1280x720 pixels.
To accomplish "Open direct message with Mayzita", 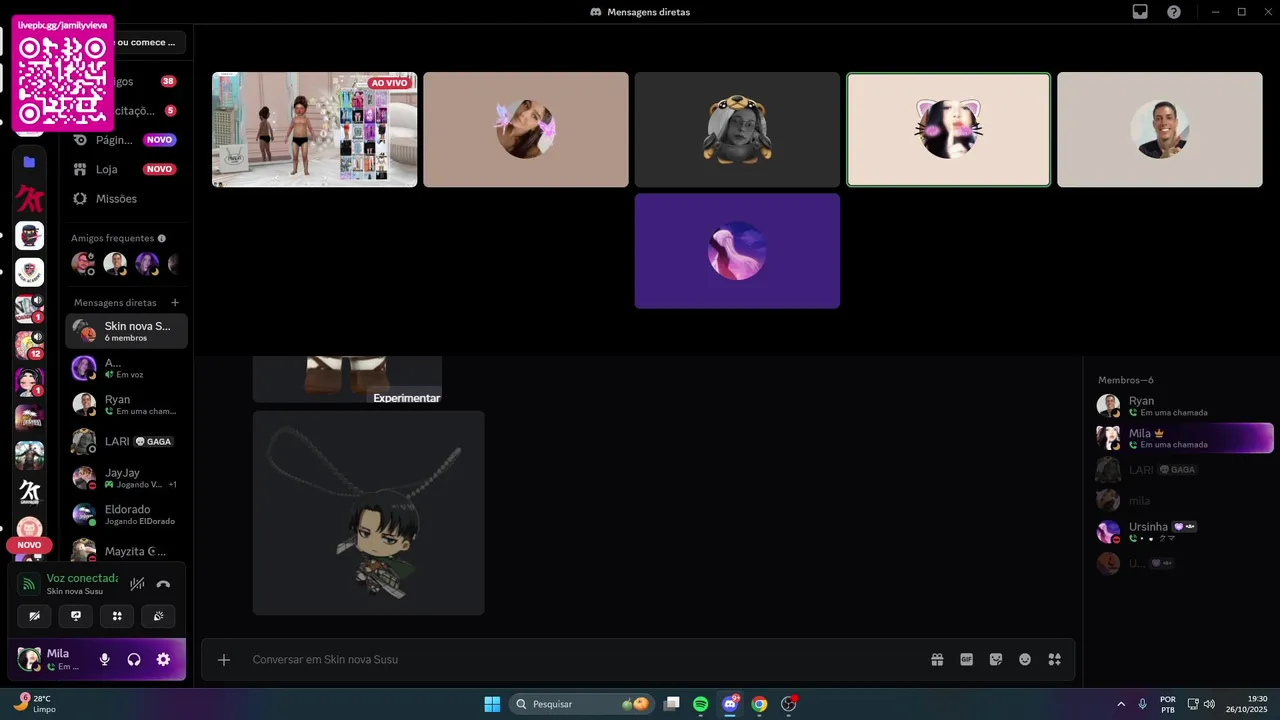I will 126,551.
